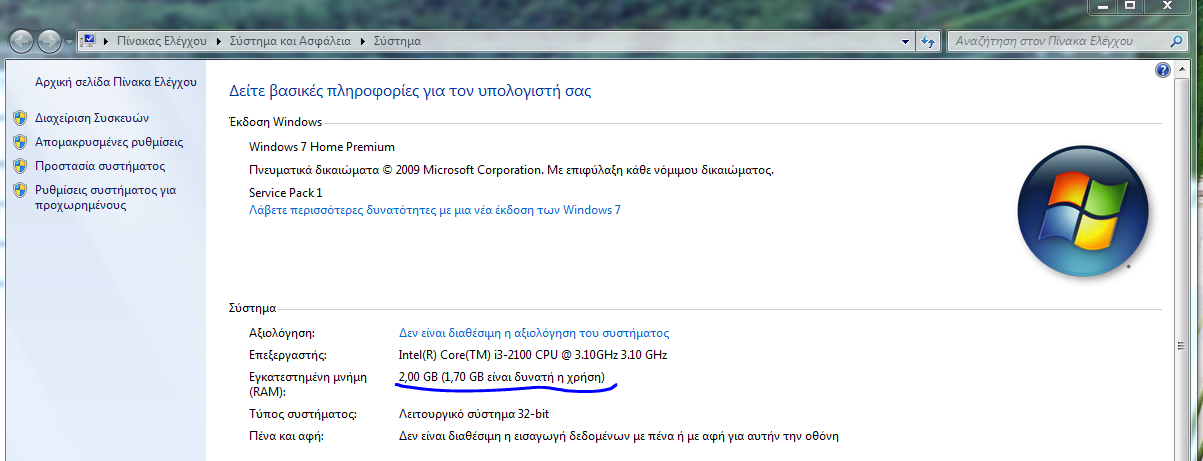Open Απομακρυσμένες ρυθμίσεις link
The width and height of the screenshot is (1203, 461).
tap(109, 142)
